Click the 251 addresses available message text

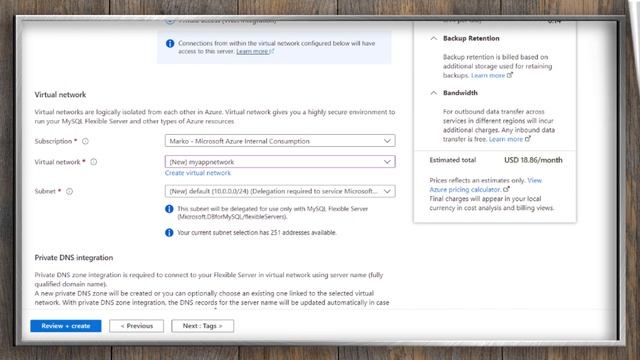(257, 233)
